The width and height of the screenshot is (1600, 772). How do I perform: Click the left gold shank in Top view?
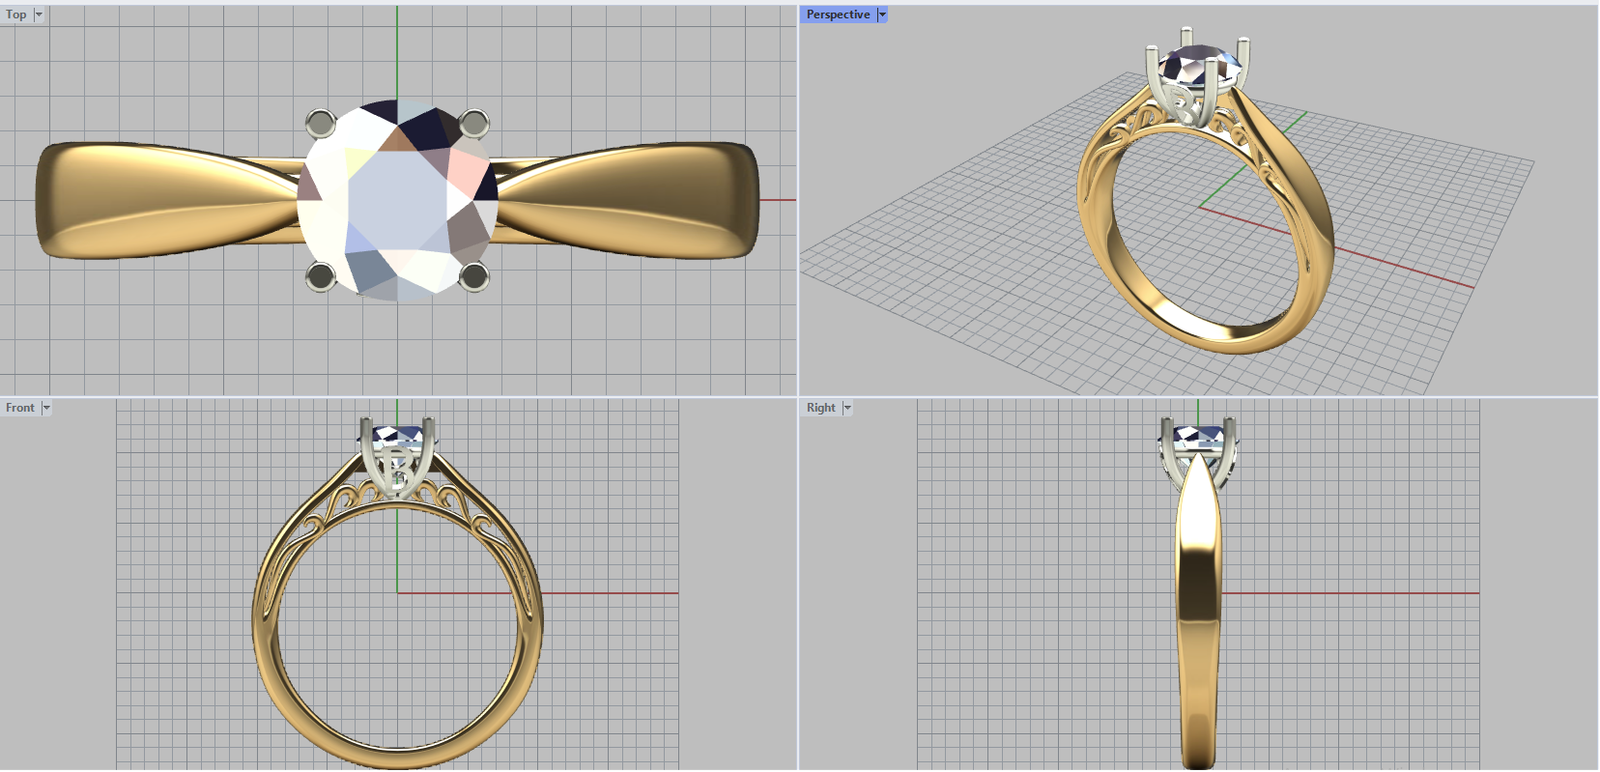(150, 200)
